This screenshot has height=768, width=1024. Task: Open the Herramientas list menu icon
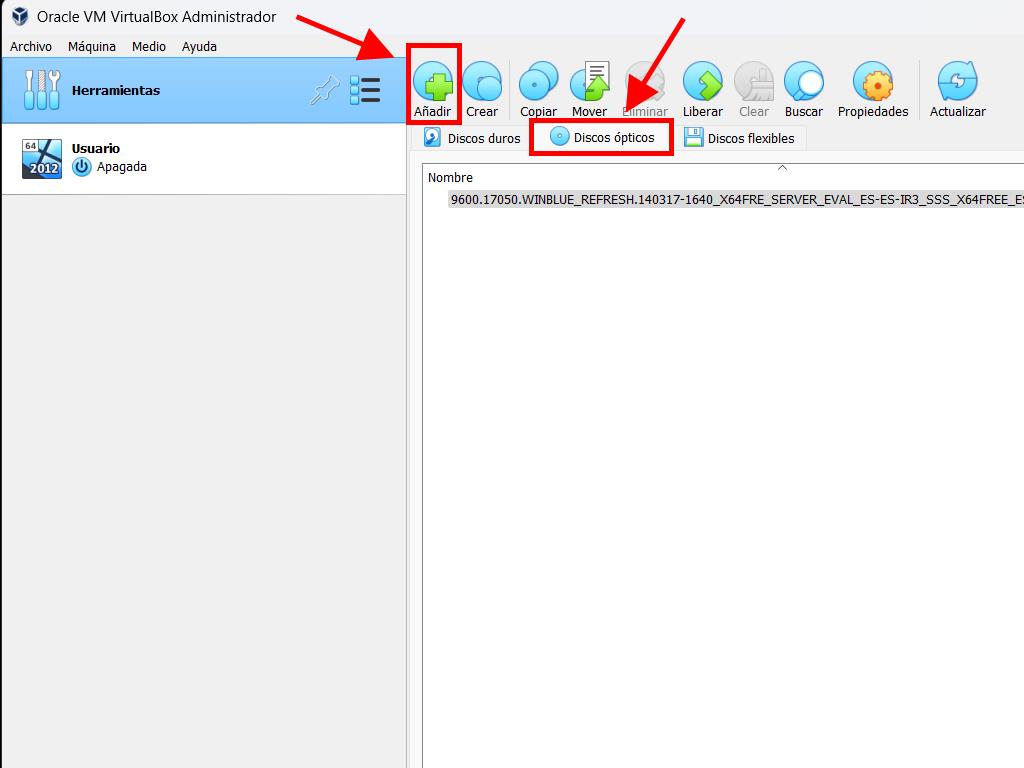(365, 90)
